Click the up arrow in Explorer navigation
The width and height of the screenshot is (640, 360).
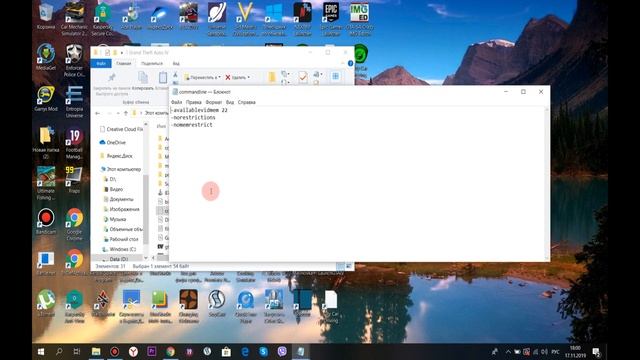pos(126,113)
